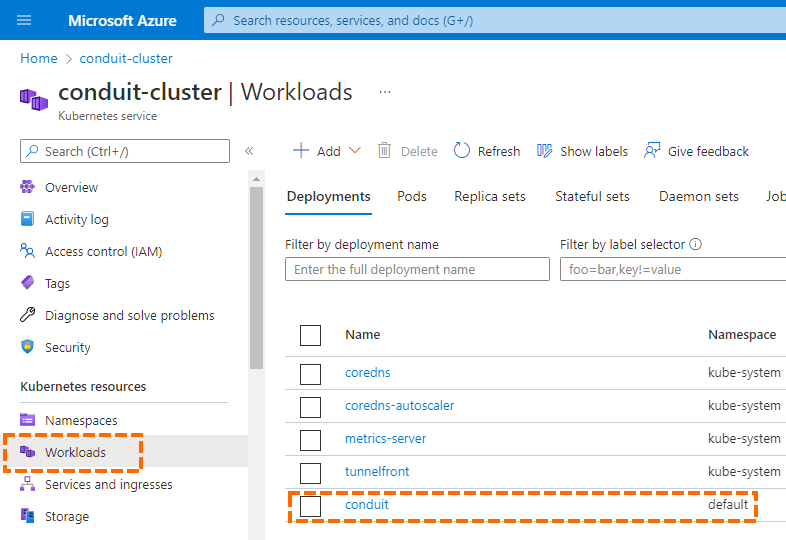
Task: Focus the global search resources field
Action: (x=495, y=20)
